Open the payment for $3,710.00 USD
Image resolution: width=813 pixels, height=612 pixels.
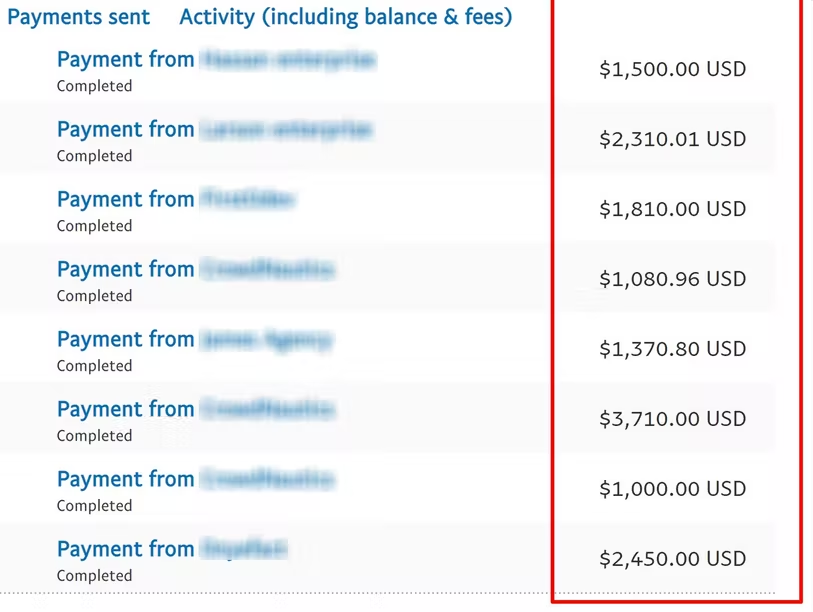coord(196,410)
